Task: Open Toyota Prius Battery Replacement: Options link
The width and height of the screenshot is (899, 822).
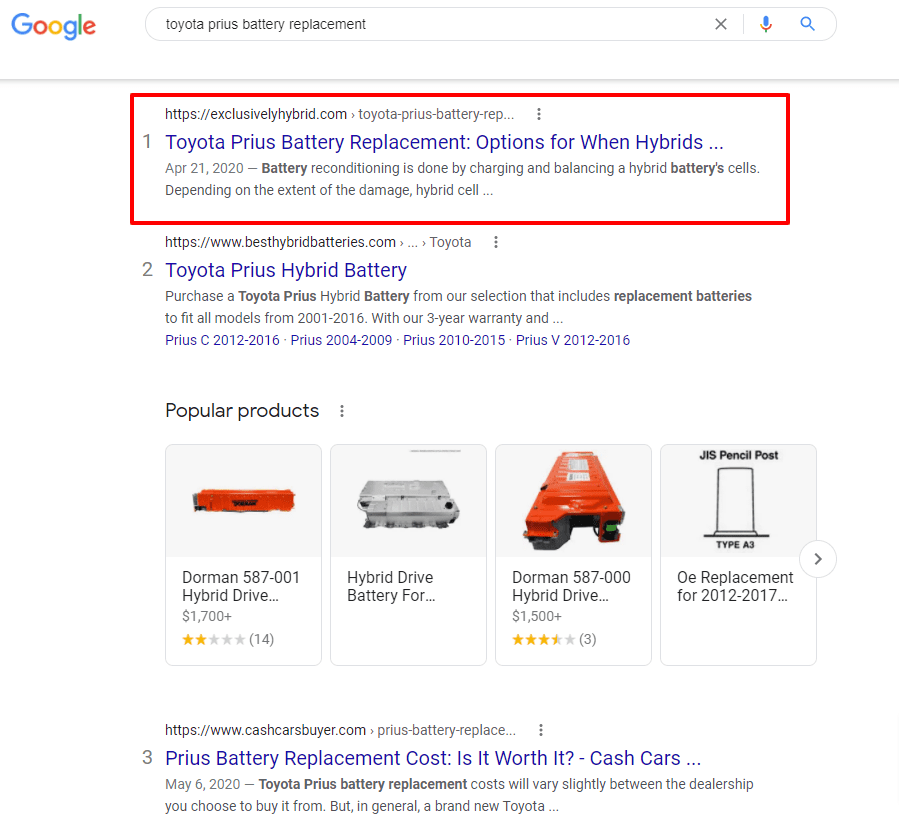Action: tap(444, 142)
